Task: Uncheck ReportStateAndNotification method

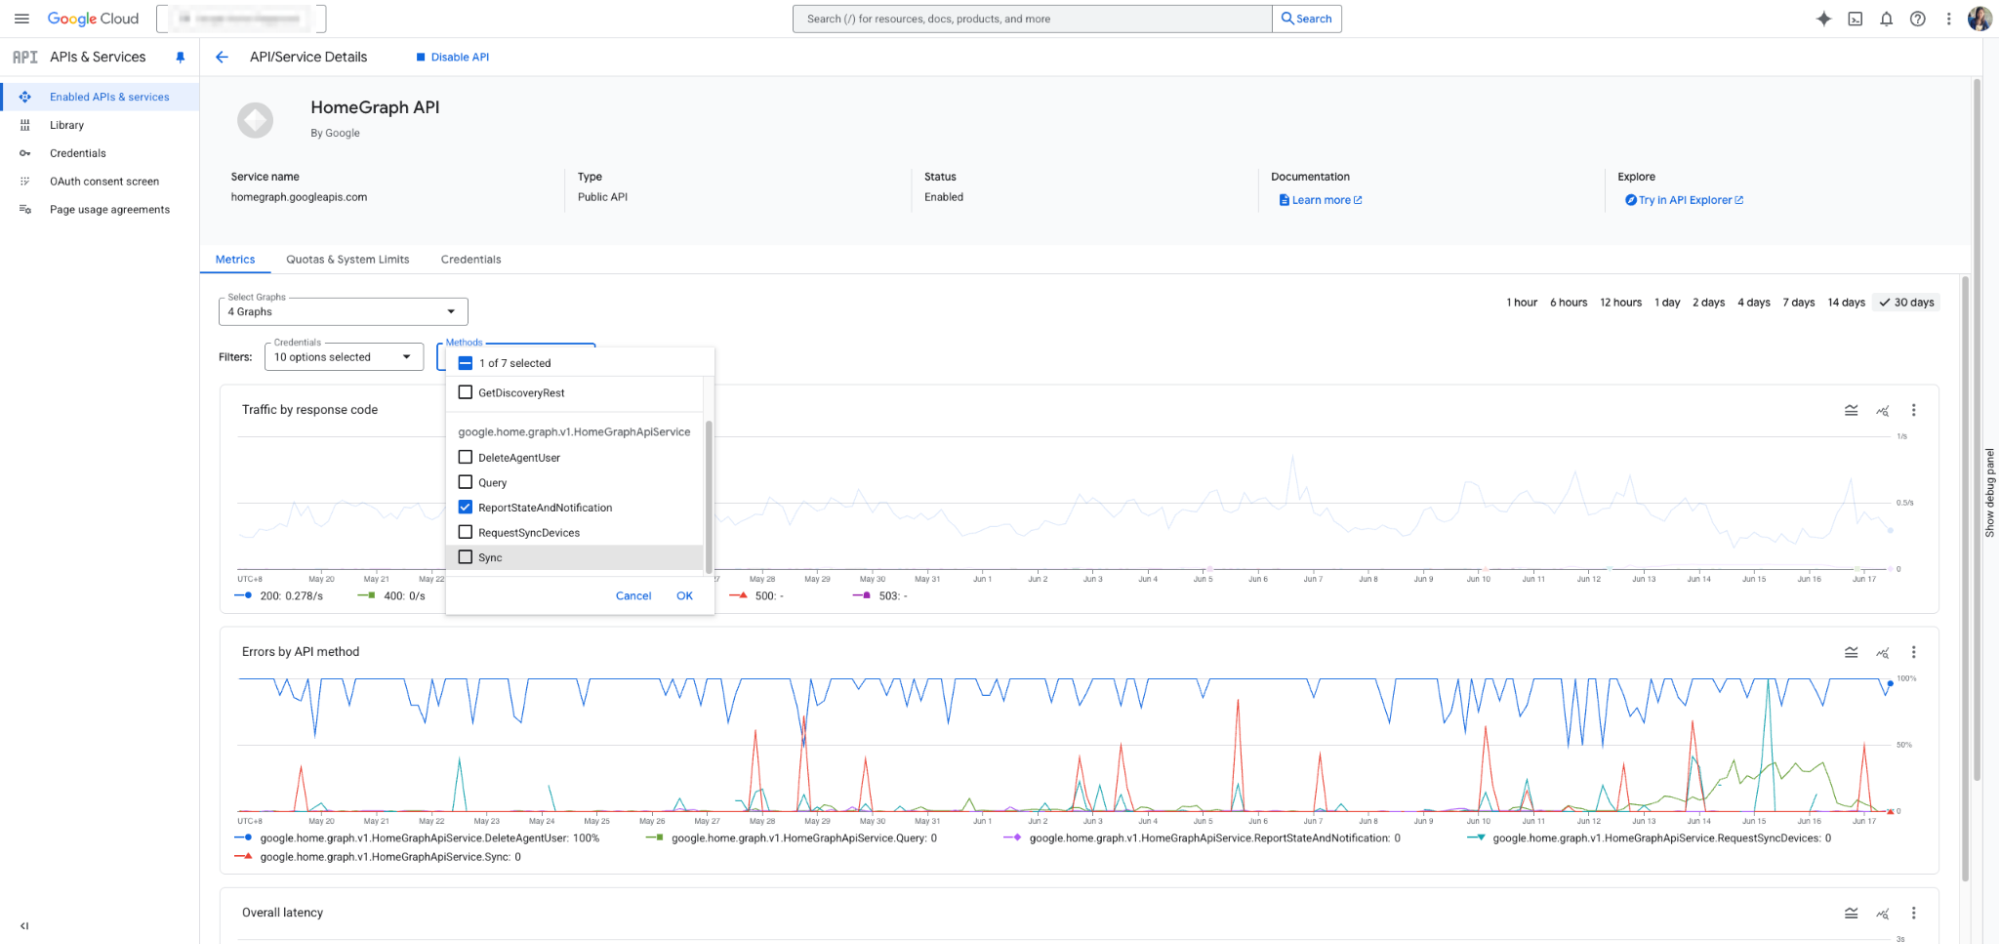Action: (465, 507)
